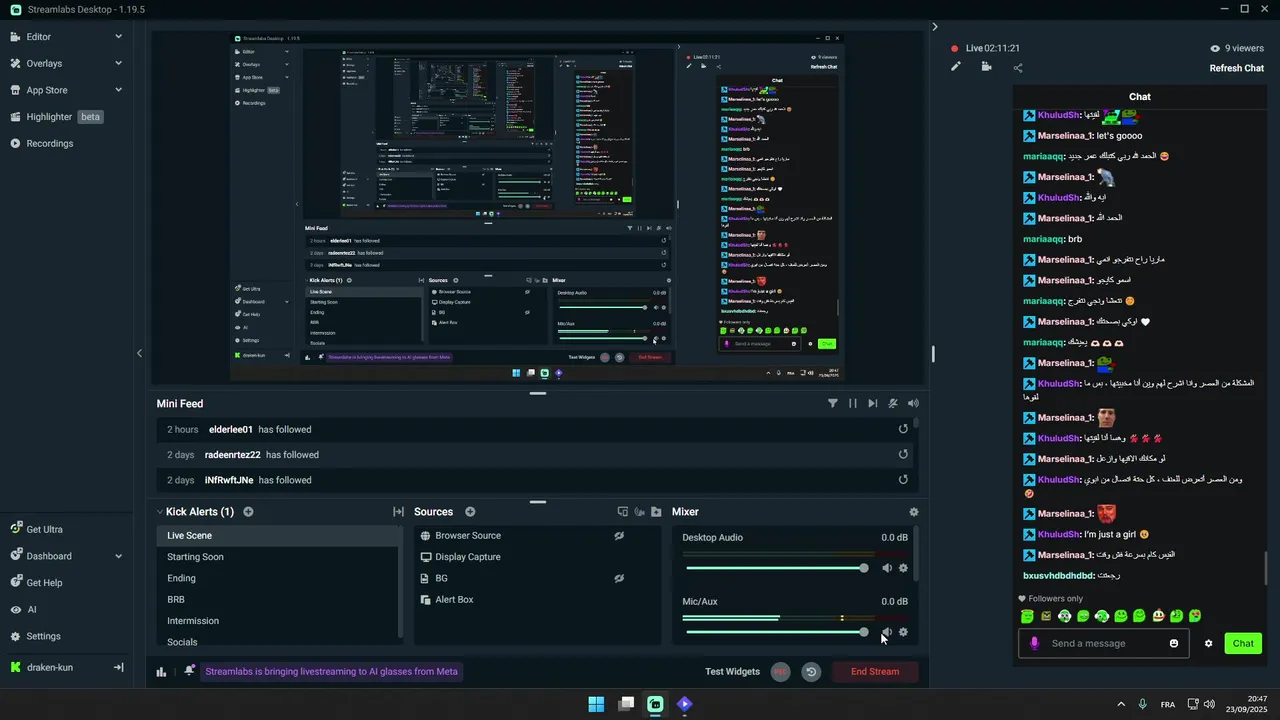This screenshot has width=1280, height=720.
Task: Open the Mixer advanced settings gear
Action: point(913,512)
